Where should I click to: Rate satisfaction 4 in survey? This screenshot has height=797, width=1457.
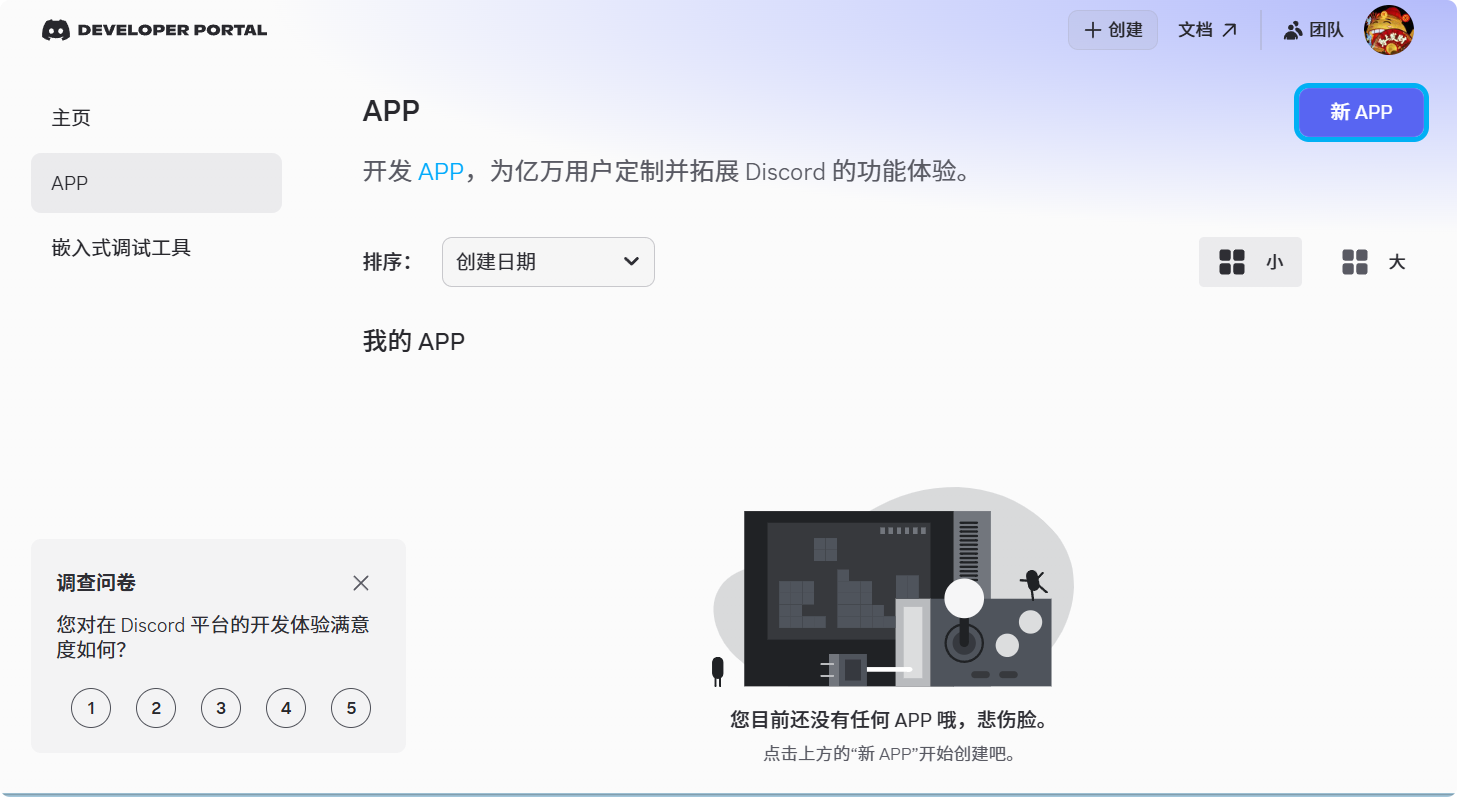pyautogui.click(x=286, y=708)
